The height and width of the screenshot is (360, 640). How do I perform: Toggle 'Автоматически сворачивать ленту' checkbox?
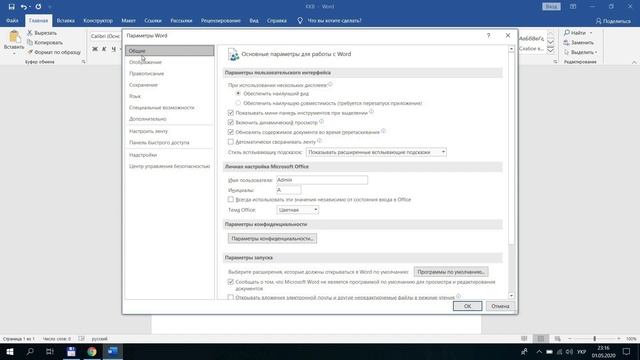[231, 142]
